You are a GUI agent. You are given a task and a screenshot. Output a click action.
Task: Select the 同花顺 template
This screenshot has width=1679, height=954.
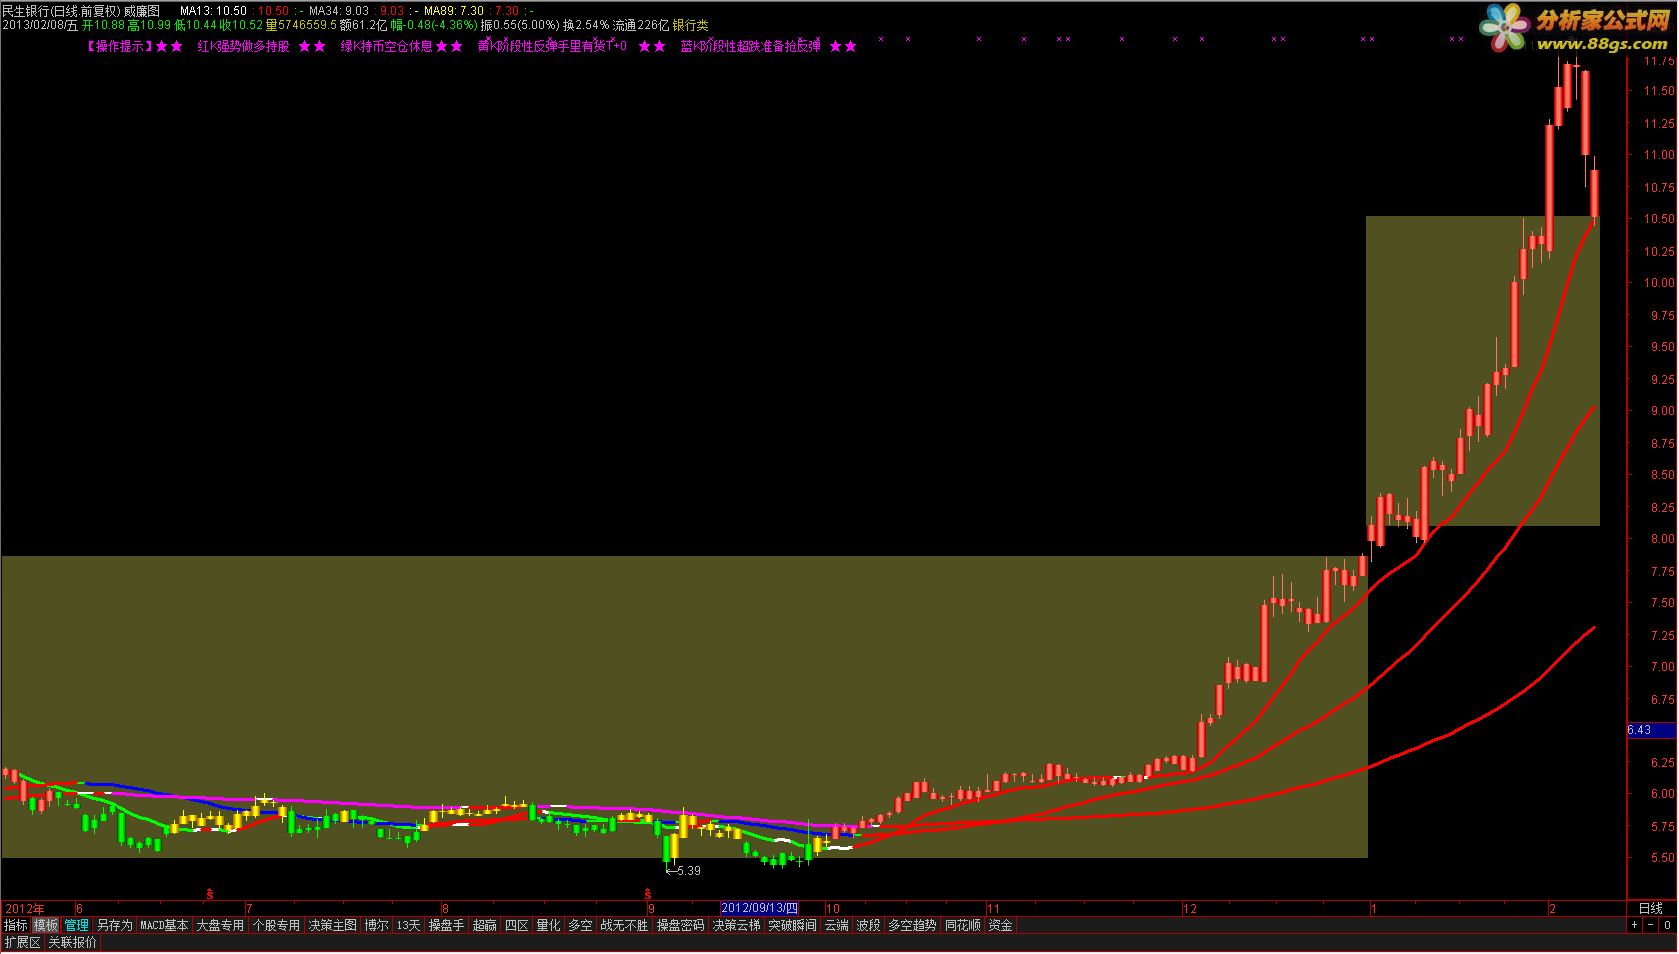pos(962,925)
